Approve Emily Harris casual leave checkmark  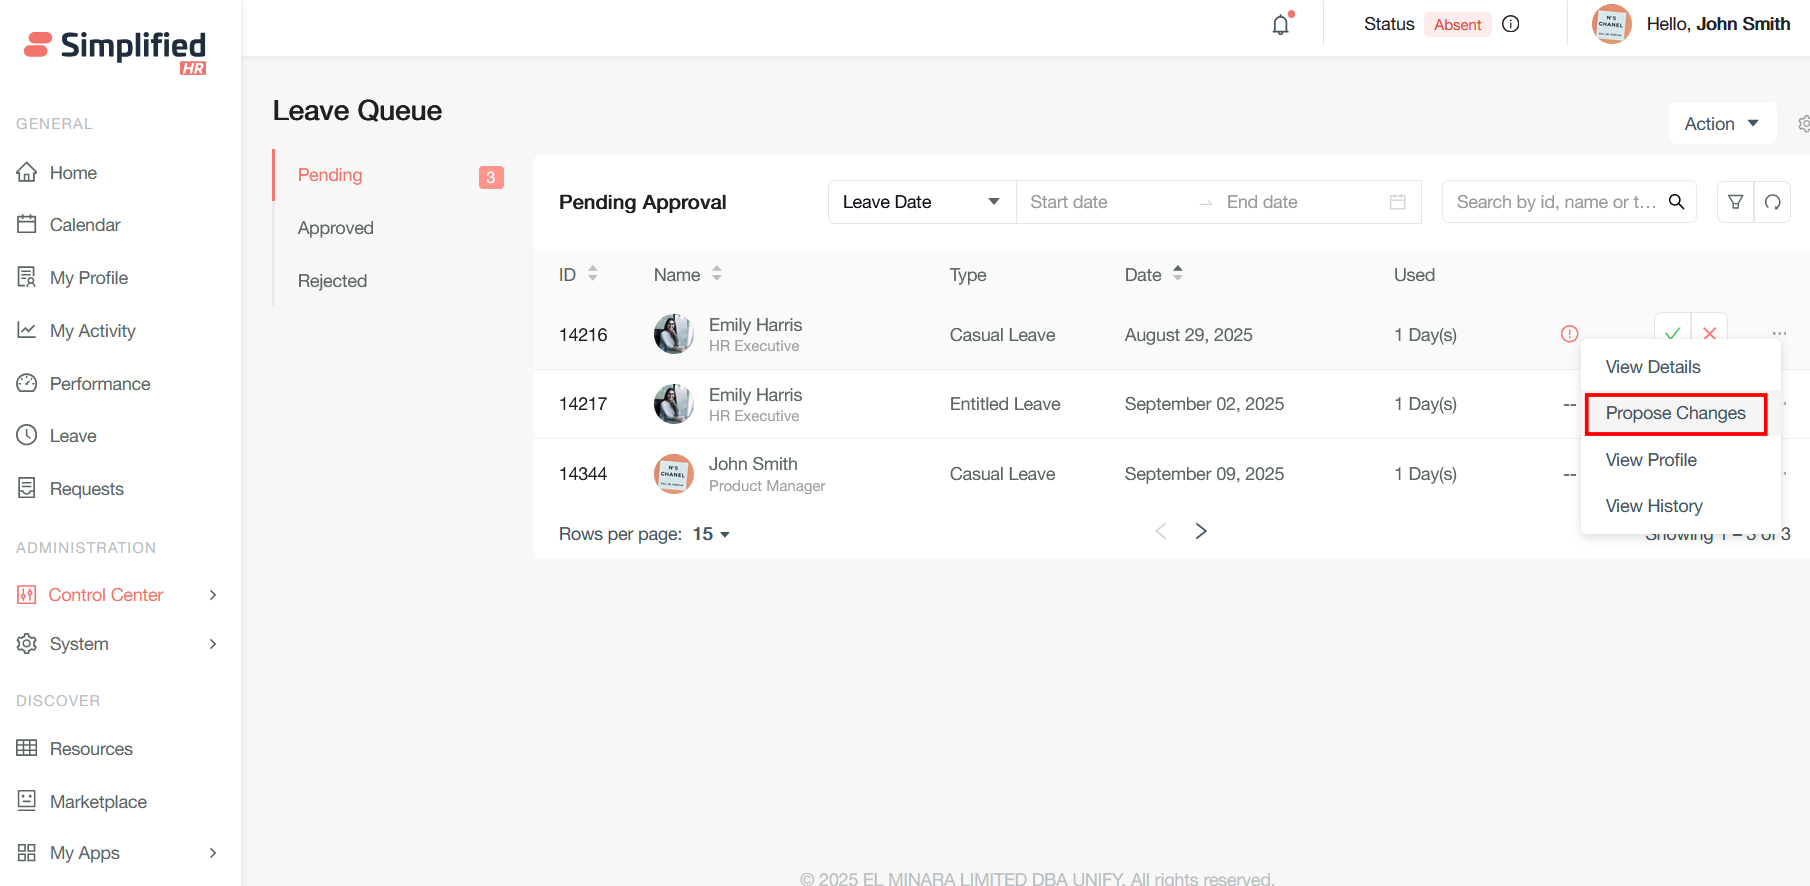click(x=1672, y=331)
